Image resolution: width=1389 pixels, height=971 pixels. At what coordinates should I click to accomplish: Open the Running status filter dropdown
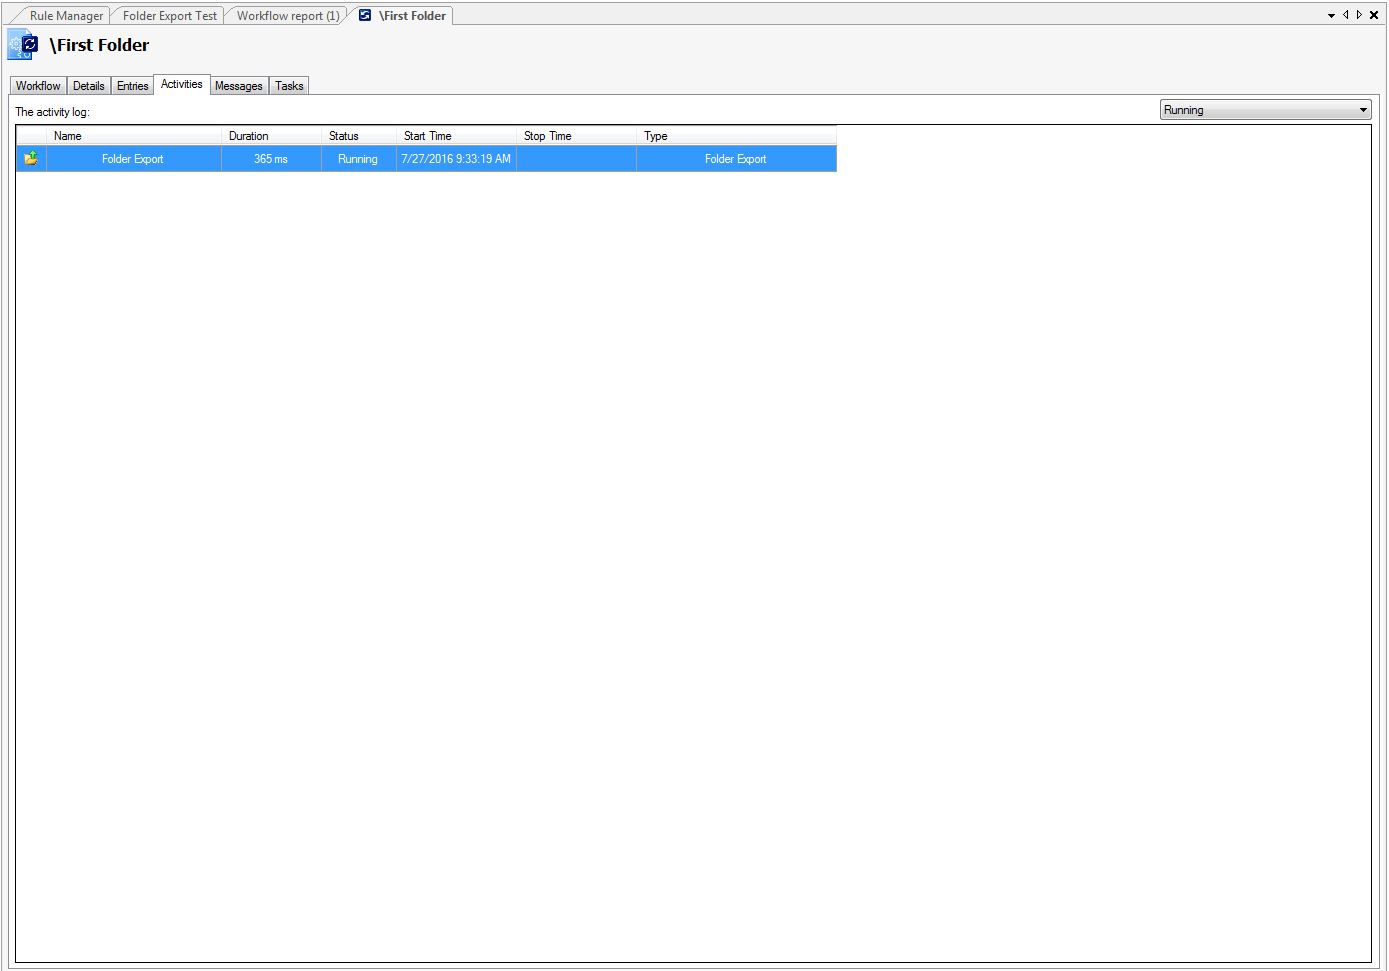click(1265, 110)
